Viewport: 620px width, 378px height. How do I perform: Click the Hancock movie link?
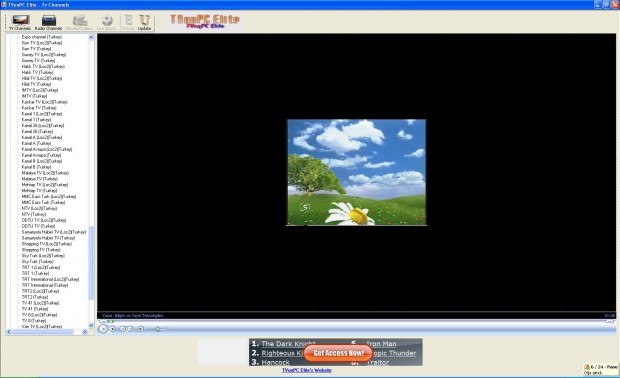coord(276,362)
